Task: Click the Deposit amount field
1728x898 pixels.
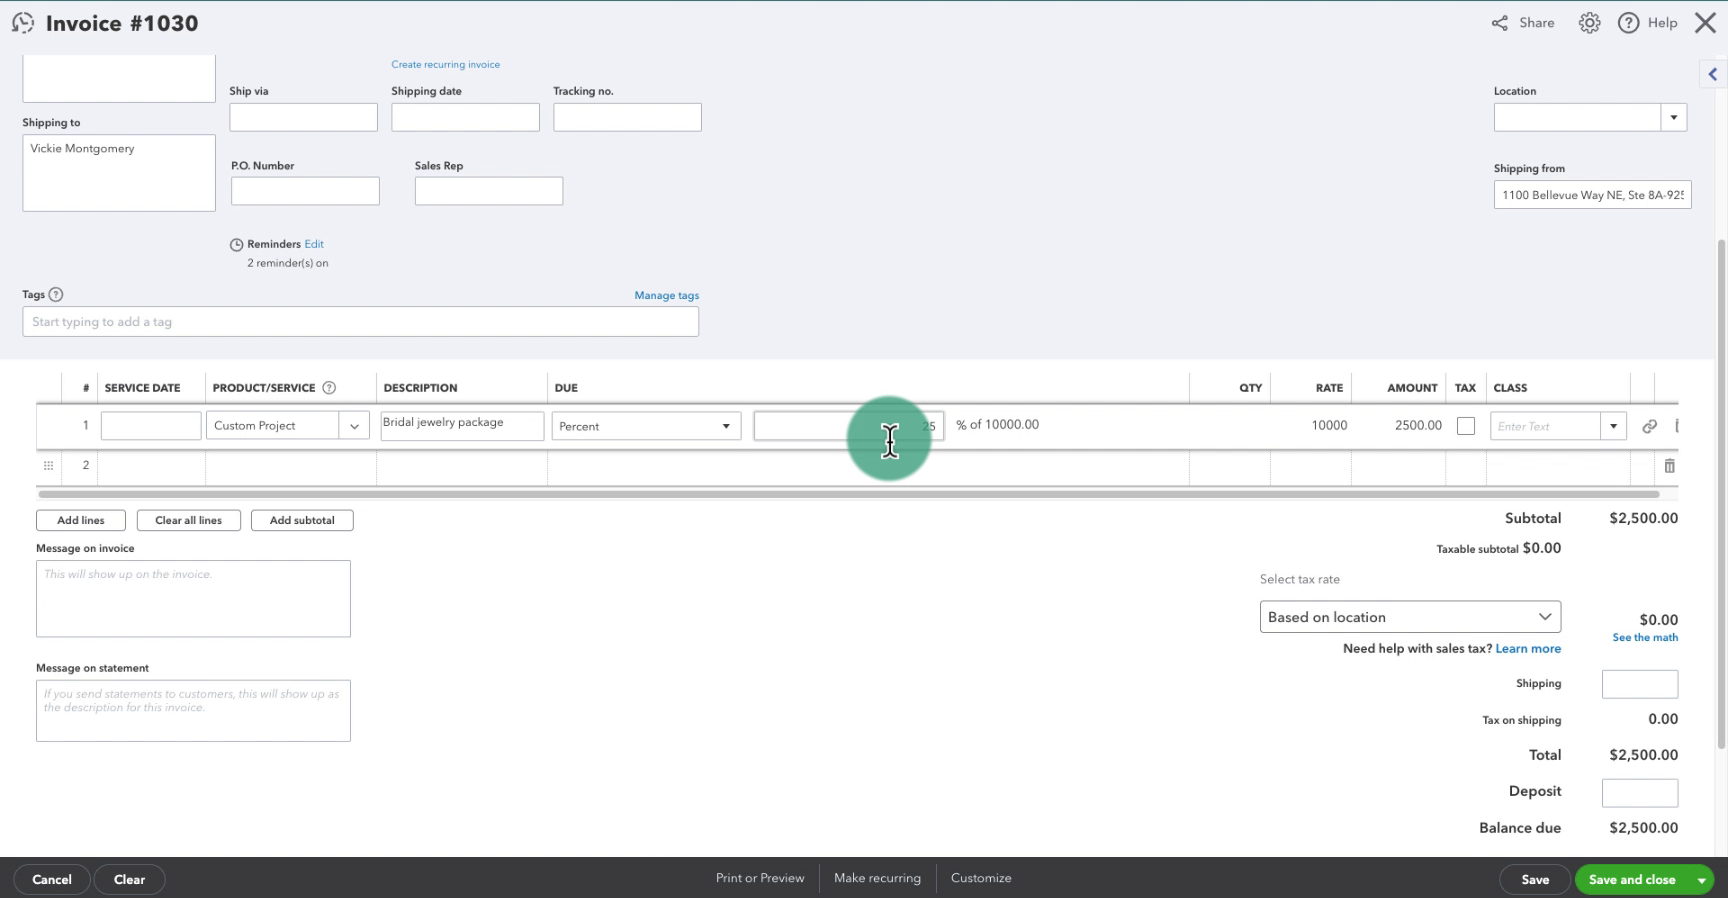Action: click(x=1640, y=792)
